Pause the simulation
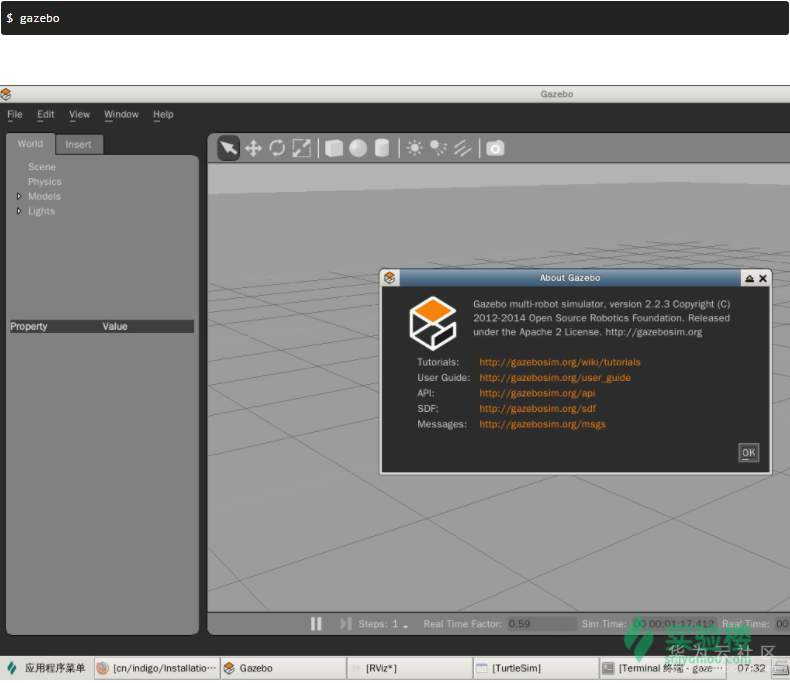The height and width of the screenshot is (683, 790). coord(316,624)
